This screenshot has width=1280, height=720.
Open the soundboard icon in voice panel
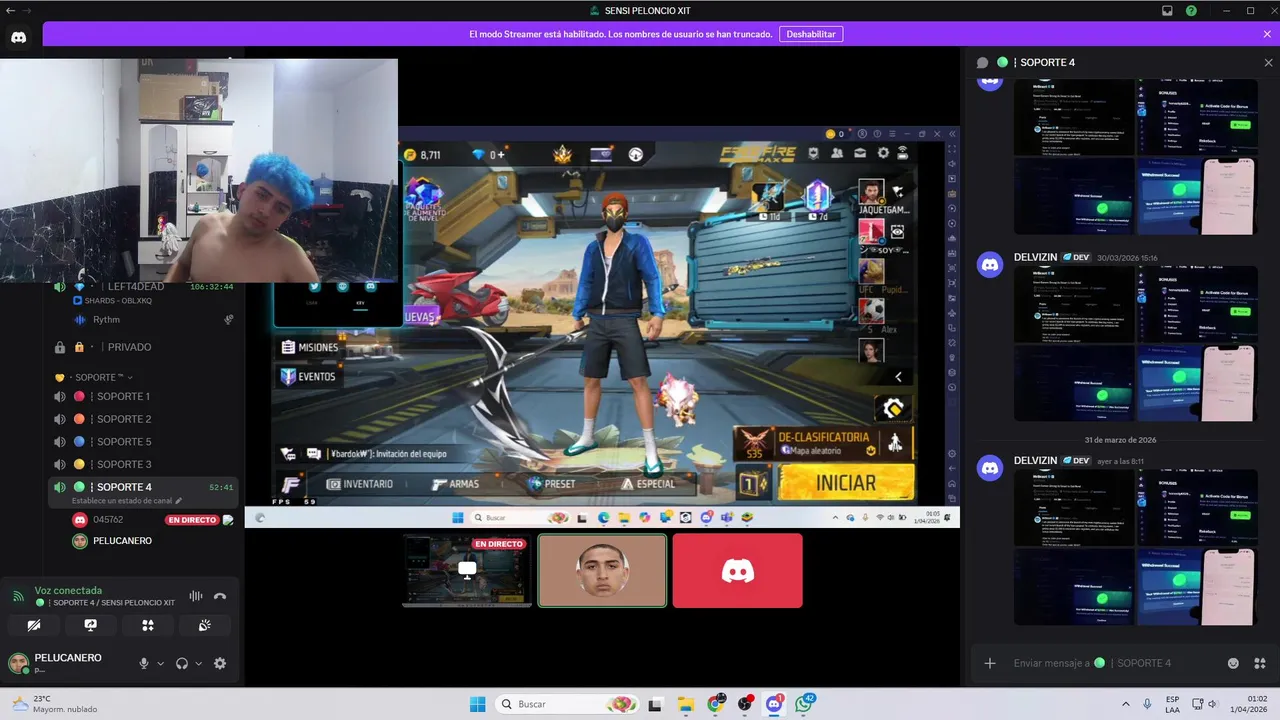[x=205, y=625]
